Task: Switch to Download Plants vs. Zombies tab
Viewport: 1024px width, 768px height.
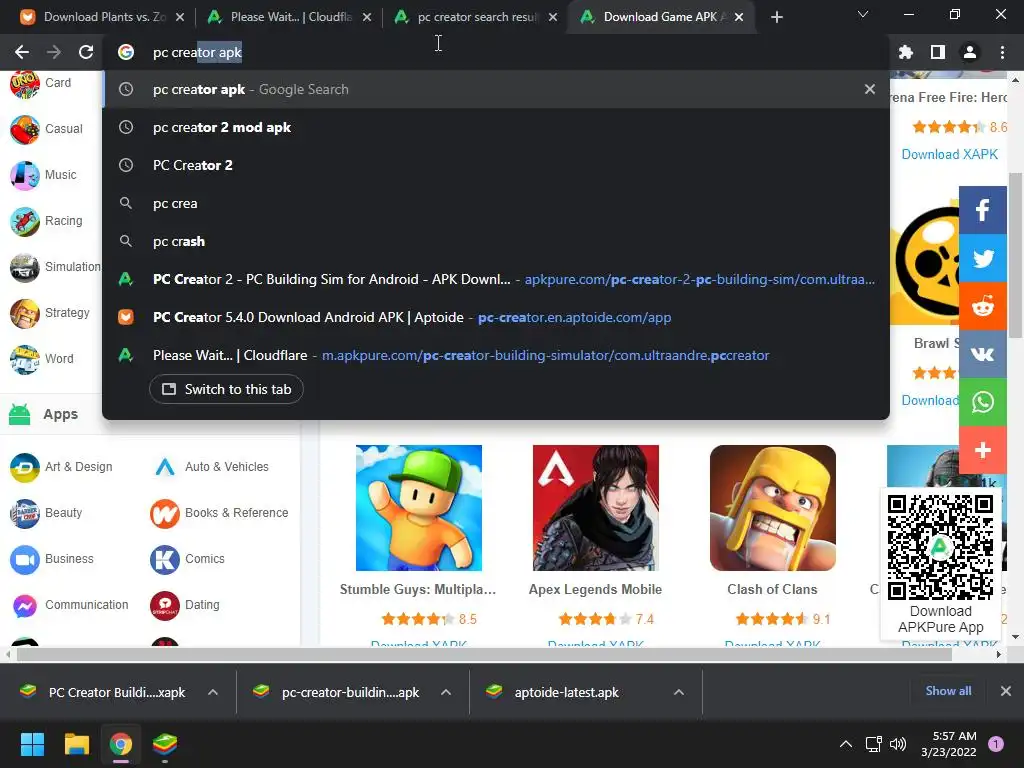Action: pos(101,17)
